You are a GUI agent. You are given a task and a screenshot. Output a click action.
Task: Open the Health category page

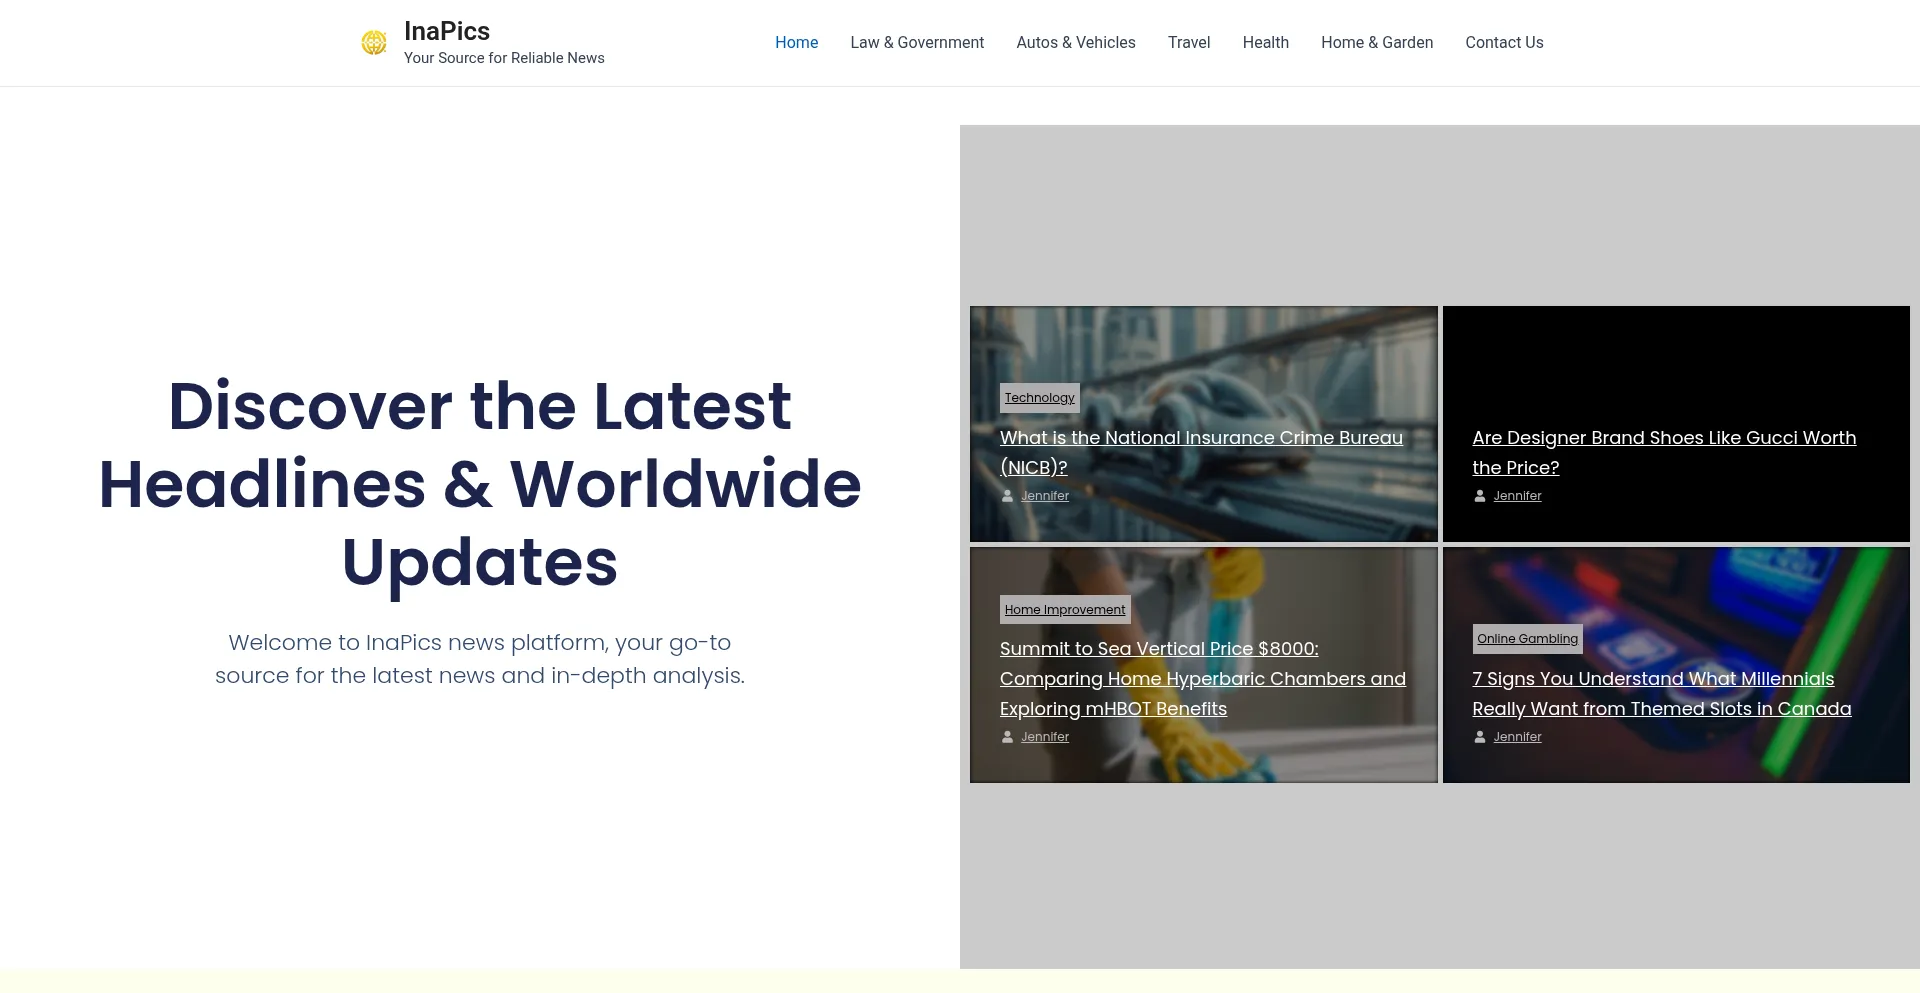pyautogui.click(x=1265, y=43)
